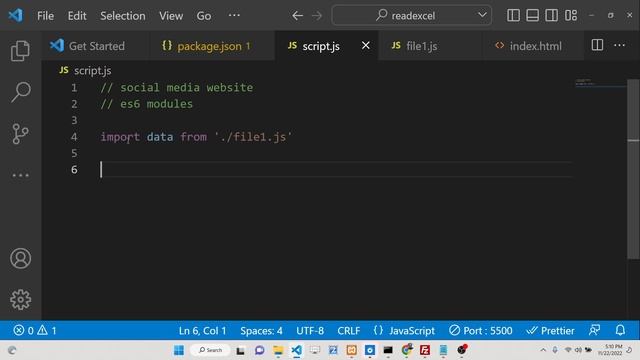Split the editor to the right

(x=597, y=45)
